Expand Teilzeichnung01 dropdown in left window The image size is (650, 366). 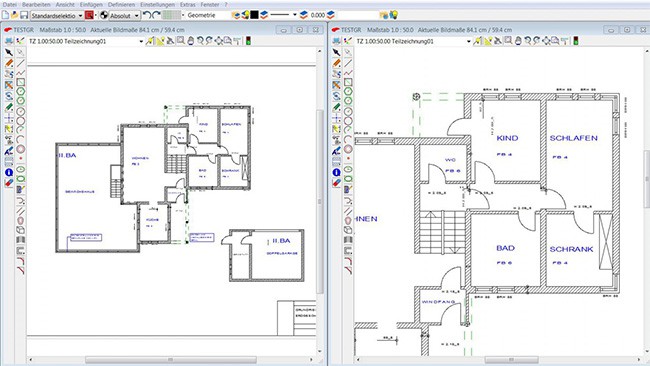click(x=141, y=41)
